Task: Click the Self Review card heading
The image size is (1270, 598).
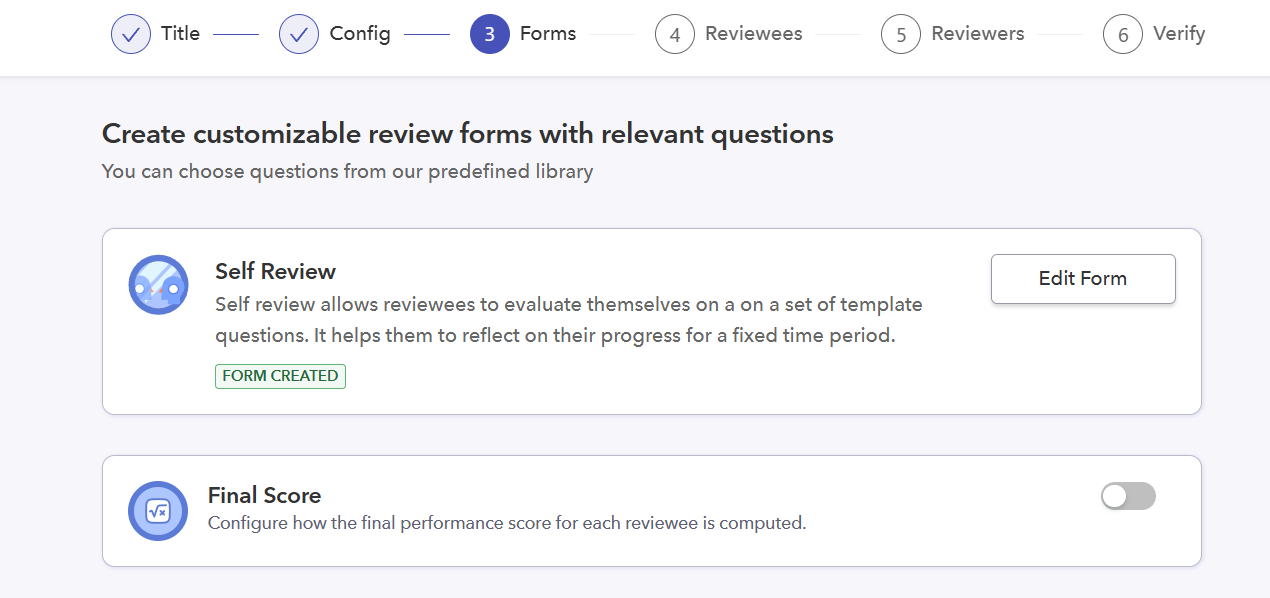Action: [x=276, y=271]
